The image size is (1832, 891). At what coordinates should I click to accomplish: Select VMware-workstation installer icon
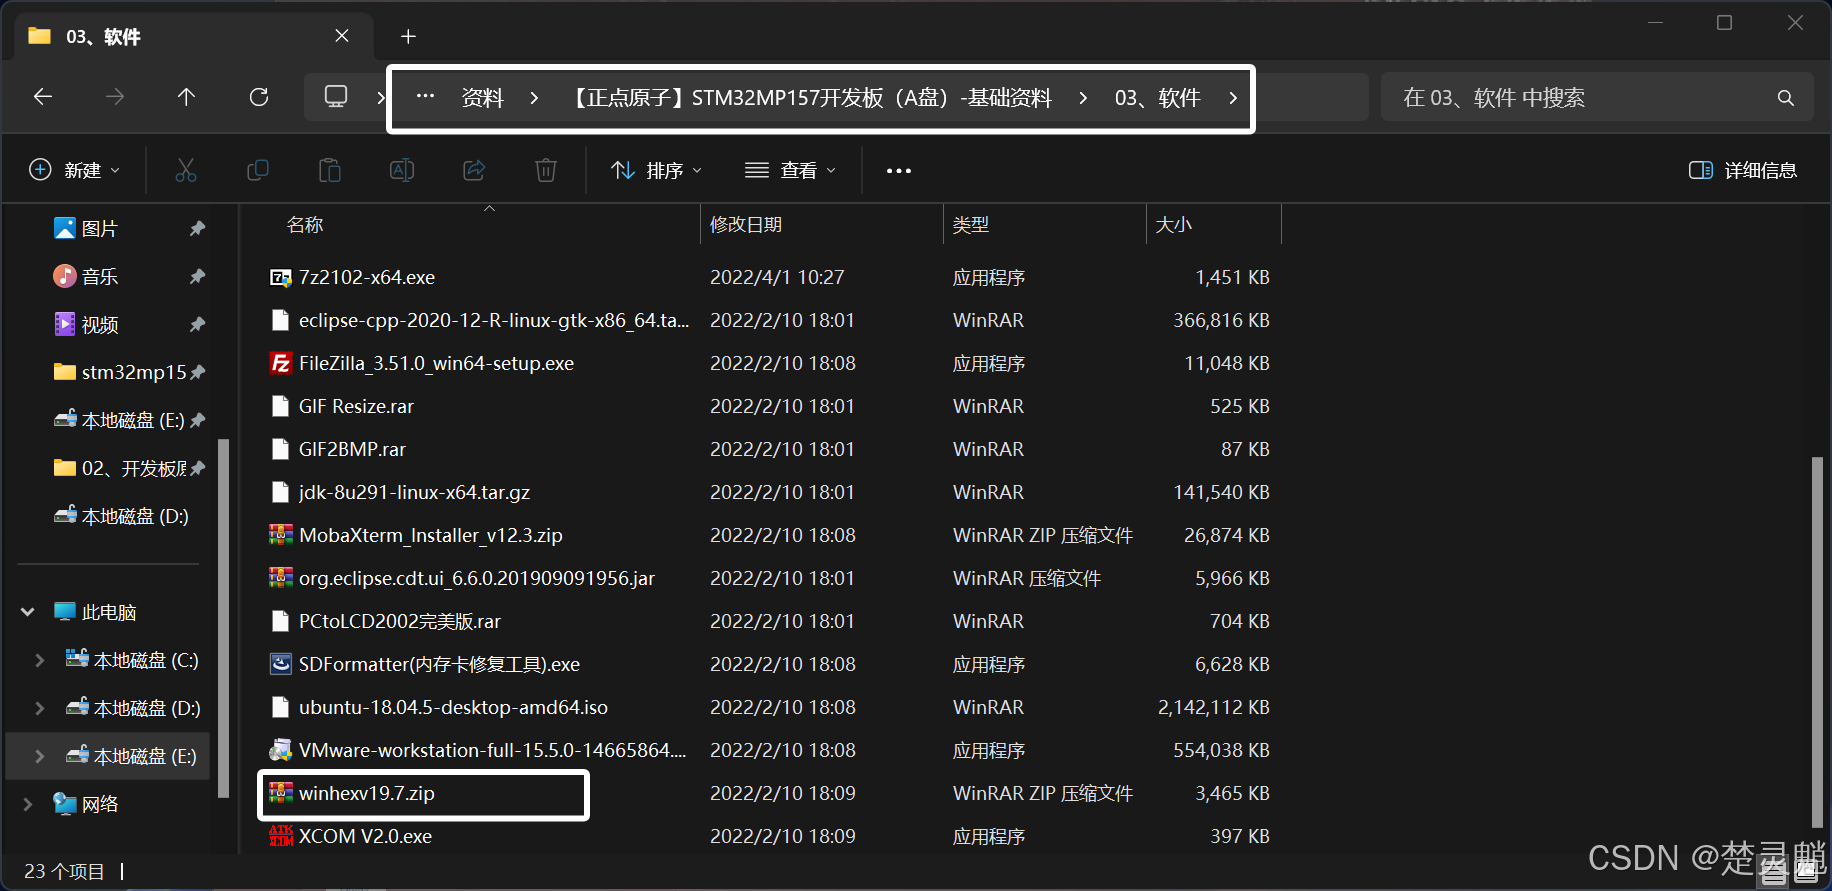click(281, 750)
